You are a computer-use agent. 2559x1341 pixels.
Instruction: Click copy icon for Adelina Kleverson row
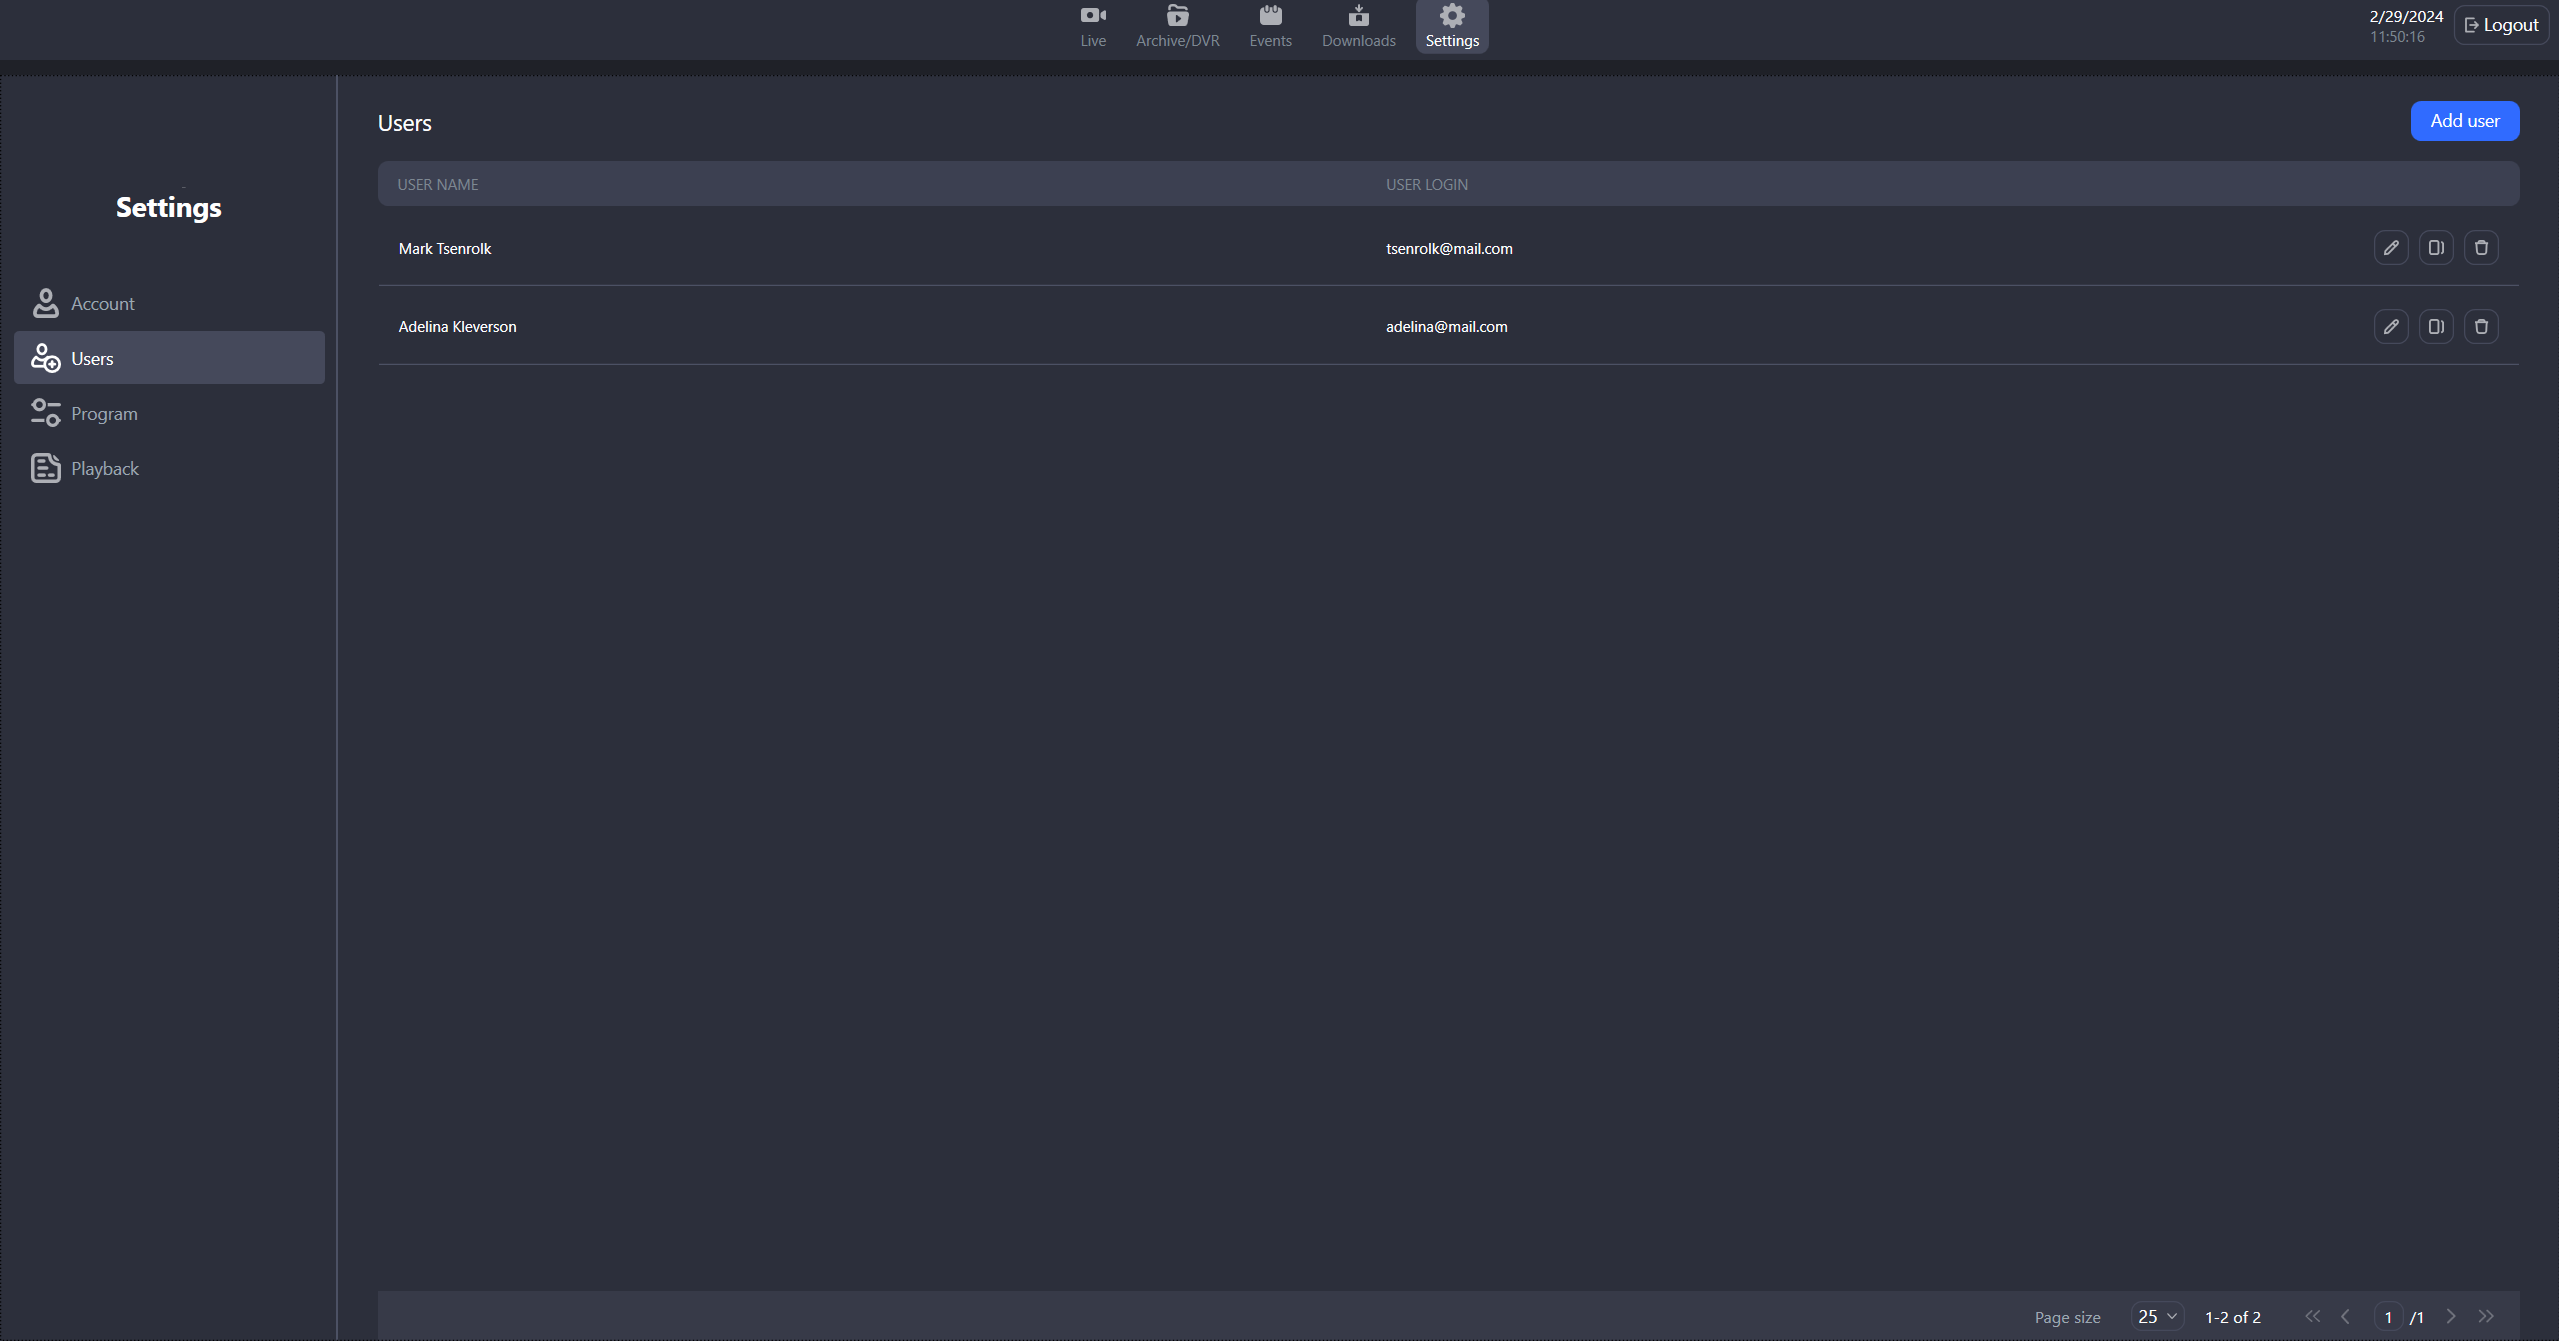[x=2435, y=327]
